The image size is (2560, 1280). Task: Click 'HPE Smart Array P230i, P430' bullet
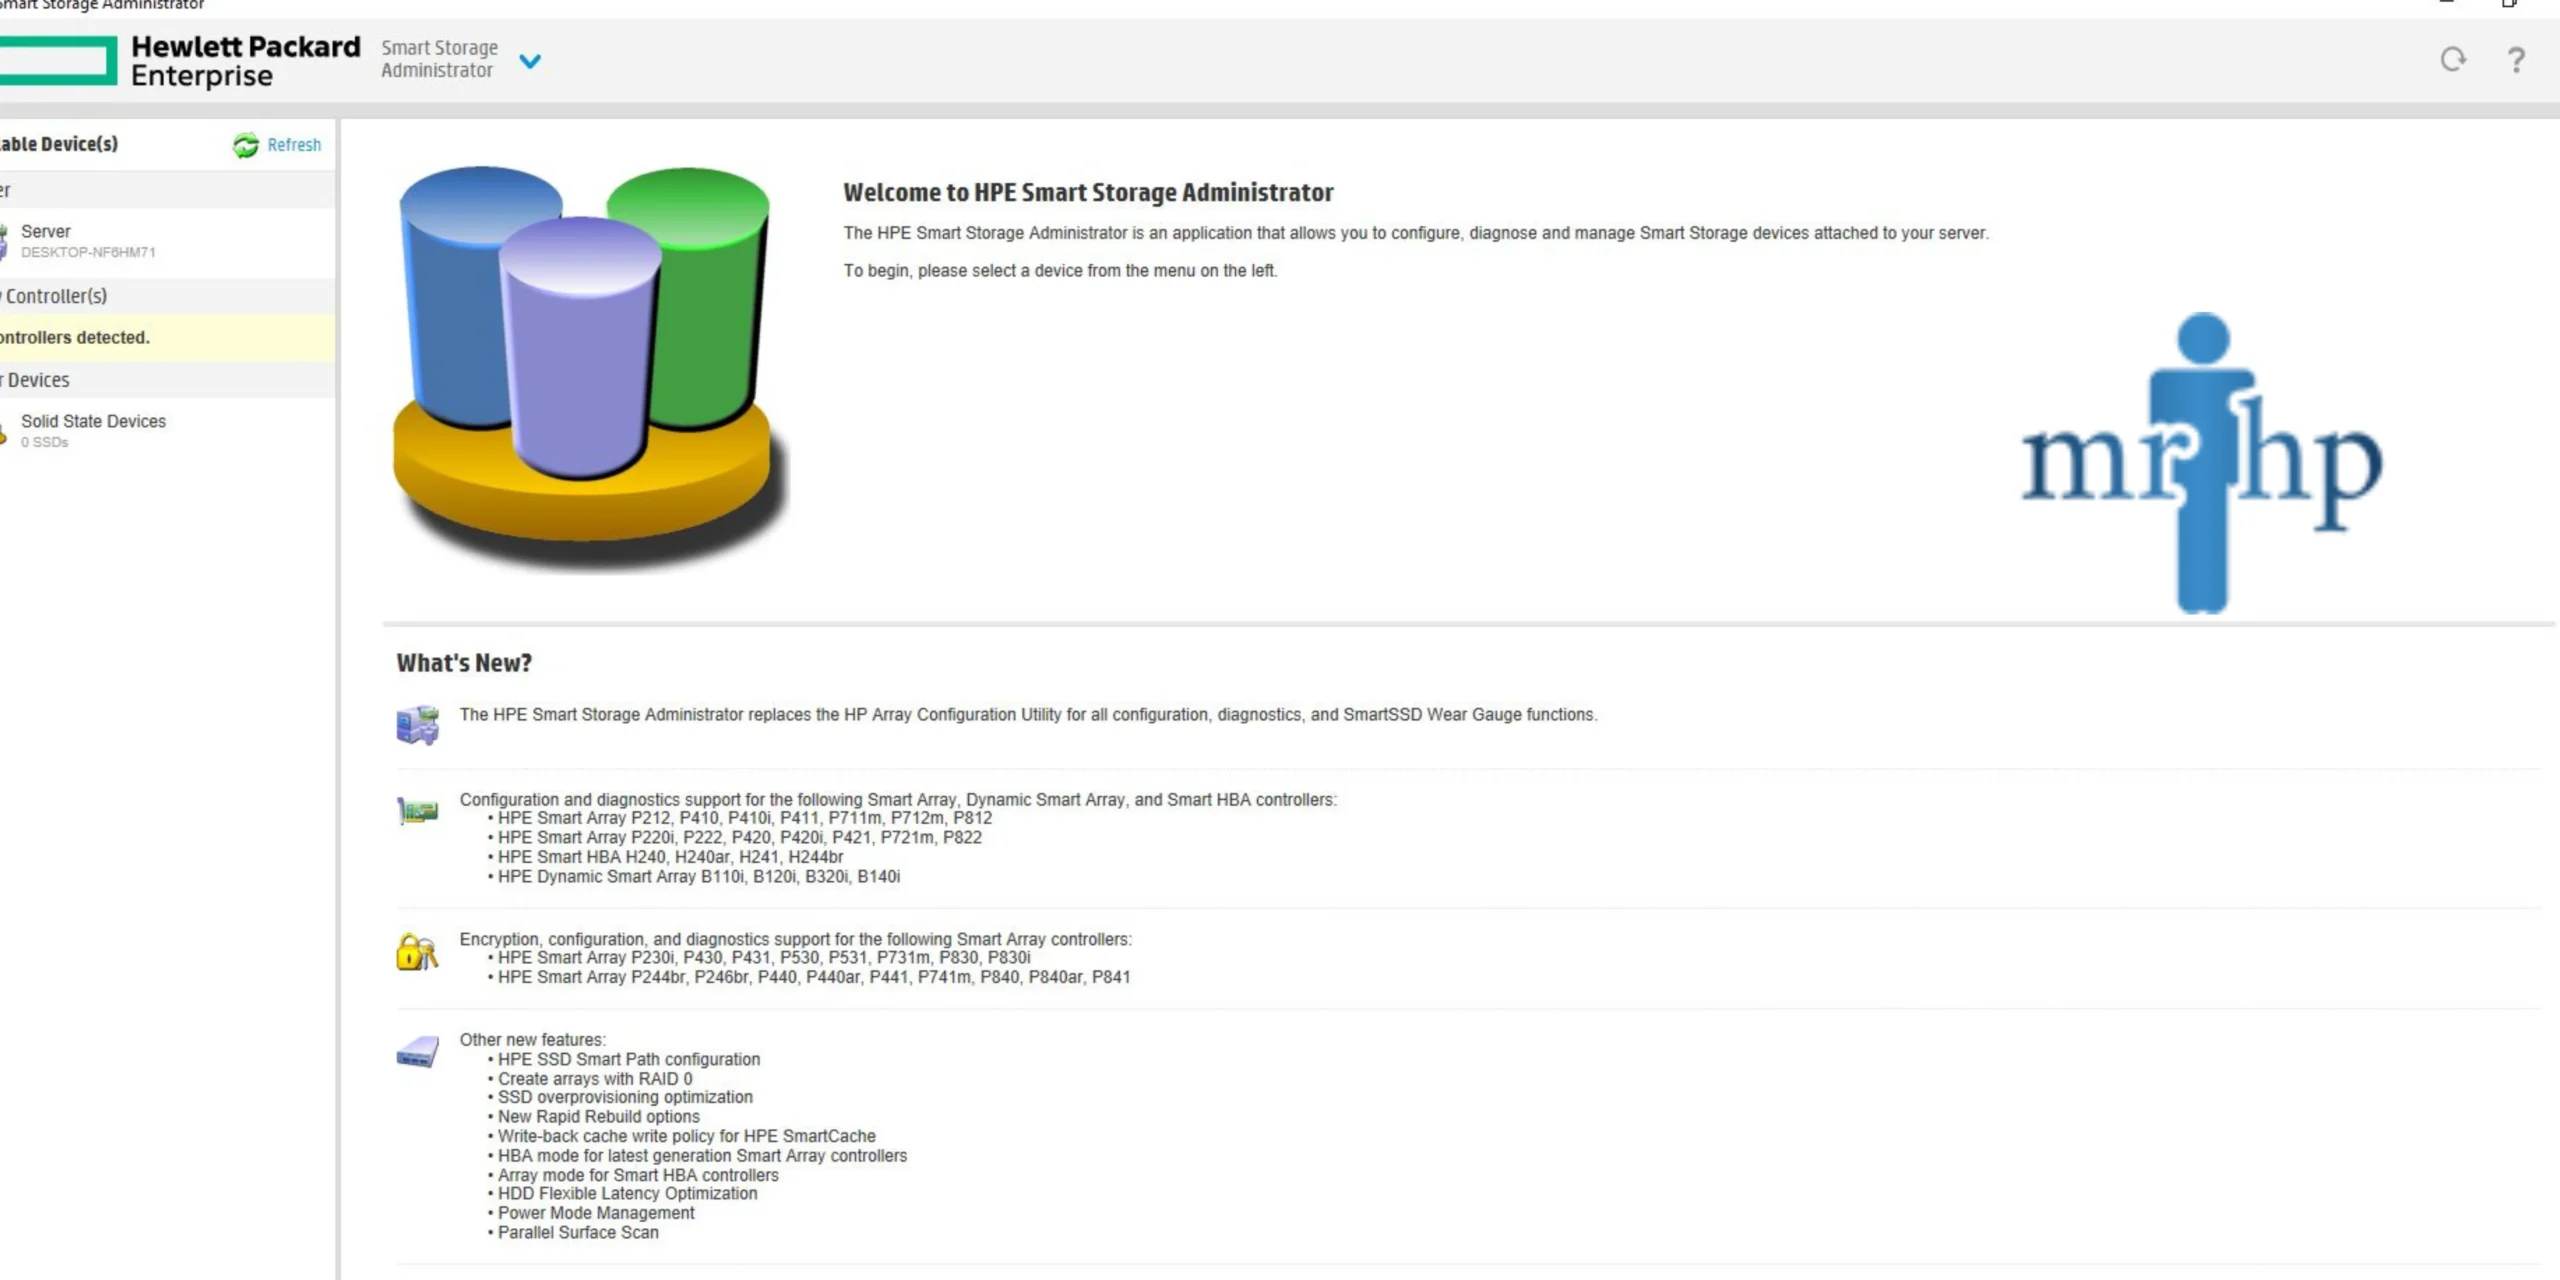[764, 958]
